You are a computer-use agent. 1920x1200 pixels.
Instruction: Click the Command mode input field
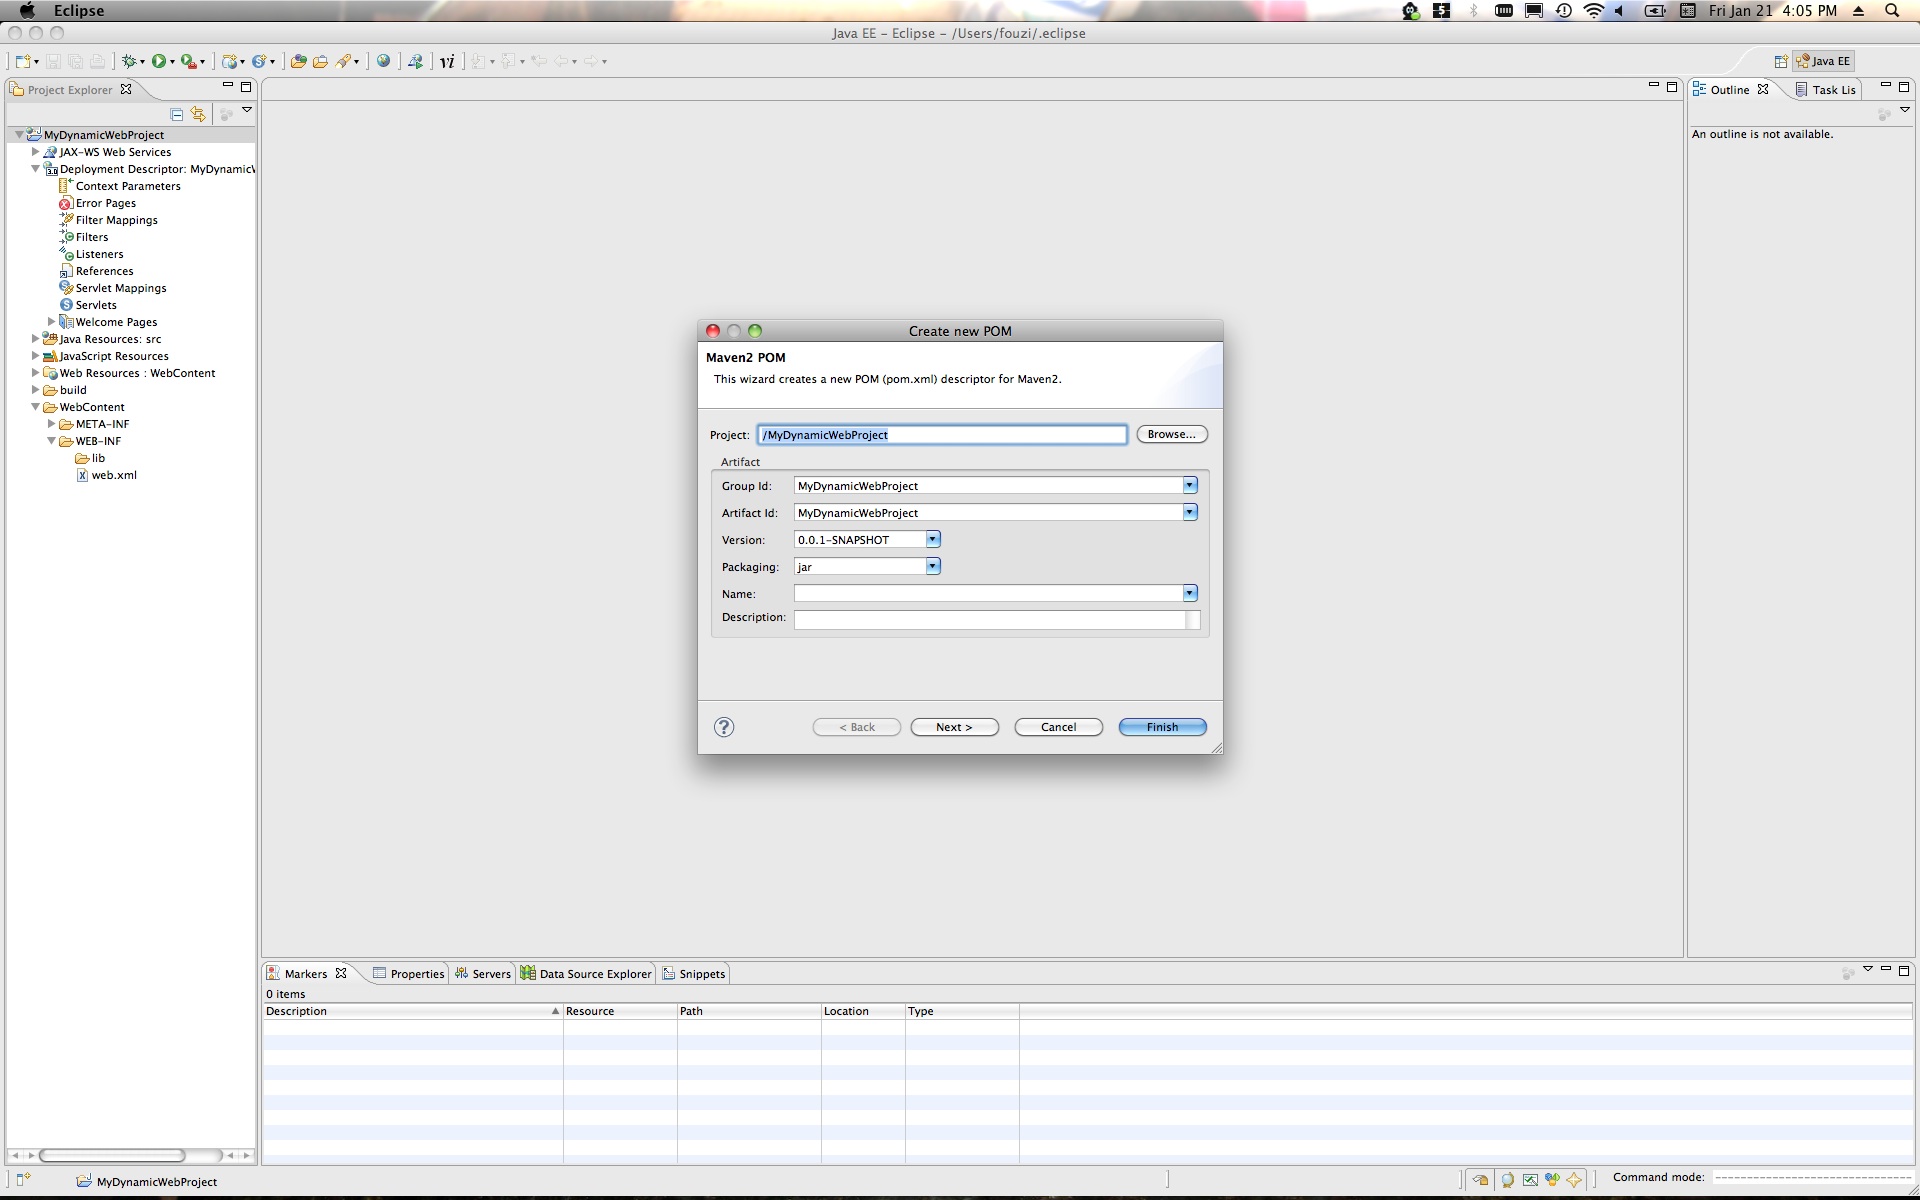tap(1812, 1177)
